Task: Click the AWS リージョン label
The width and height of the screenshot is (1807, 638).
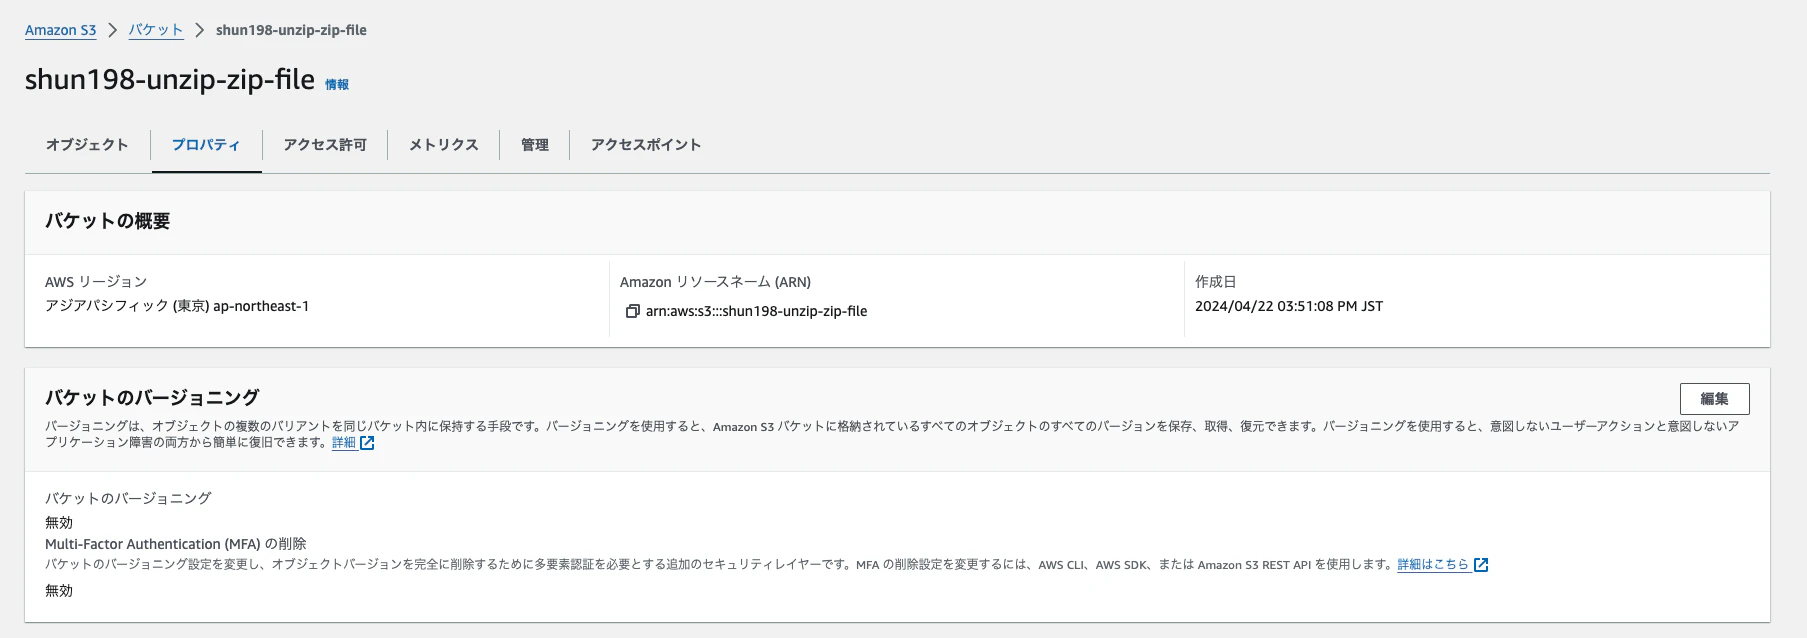Action: pyautogui.click(x=96, y=282)
